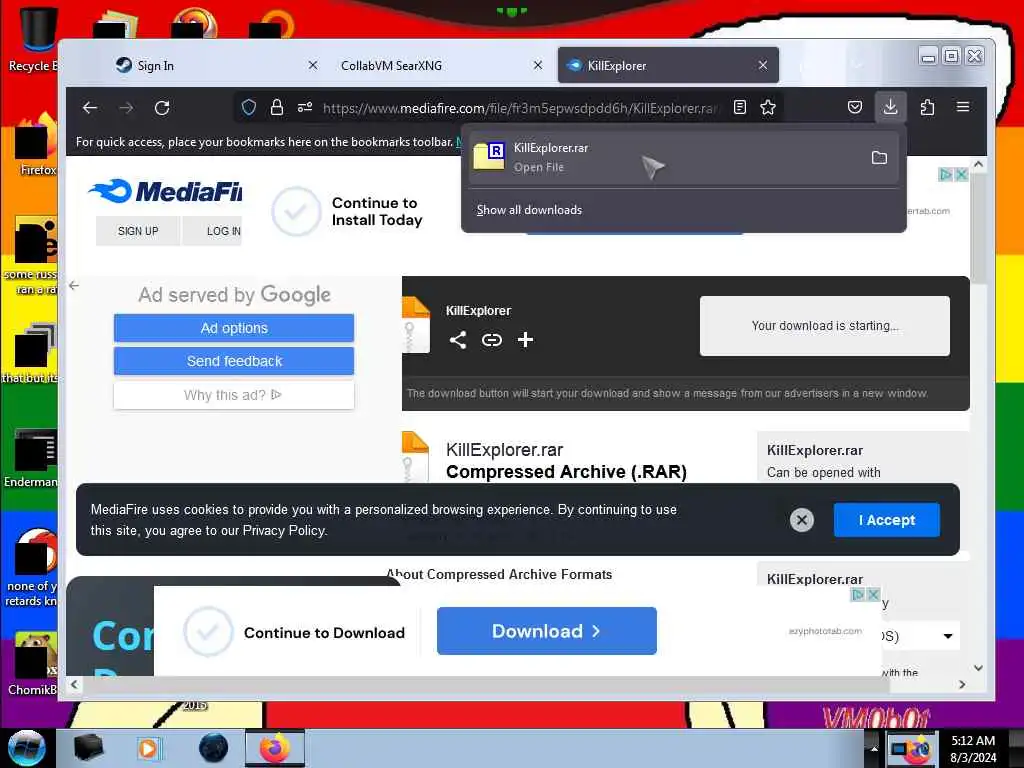Click the left arrow of the horizontal scrollbar

click(x=74, y=684)
